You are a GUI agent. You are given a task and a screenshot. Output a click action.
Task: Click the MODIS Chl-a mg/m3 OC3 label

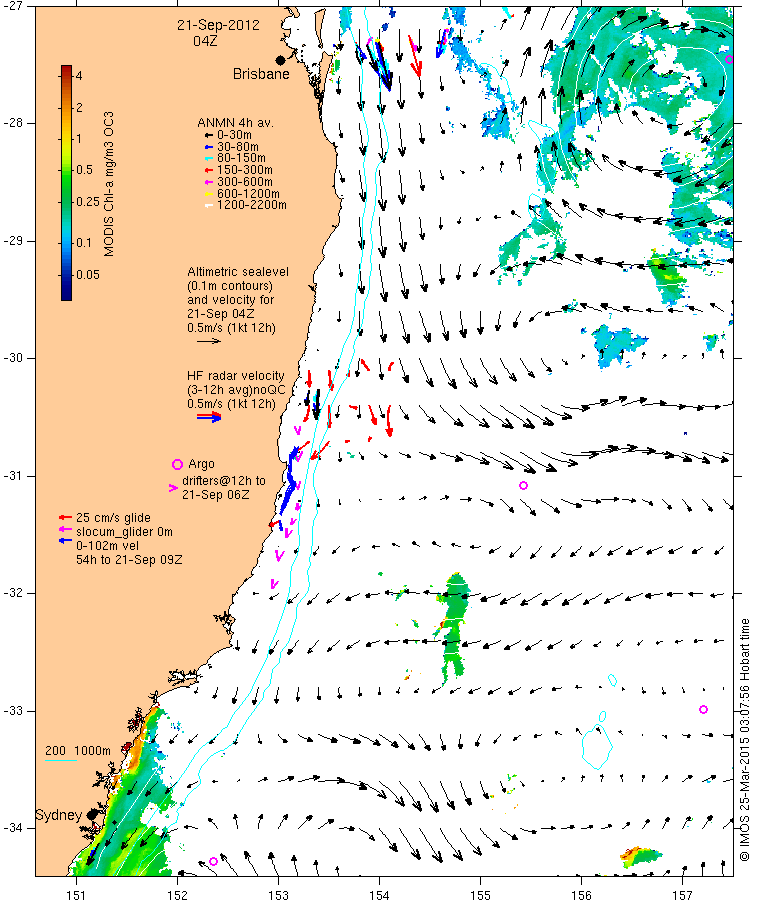109,184
